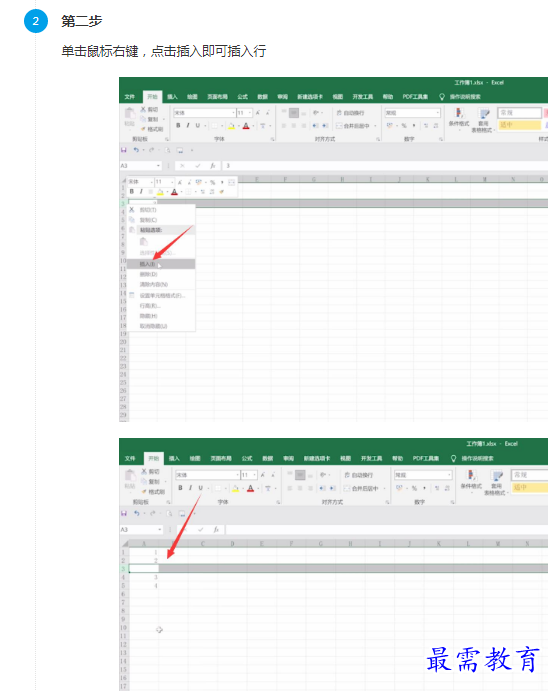Toggle Bold in the floating mini toolbar
548x691 pixels.
[132, 192]
